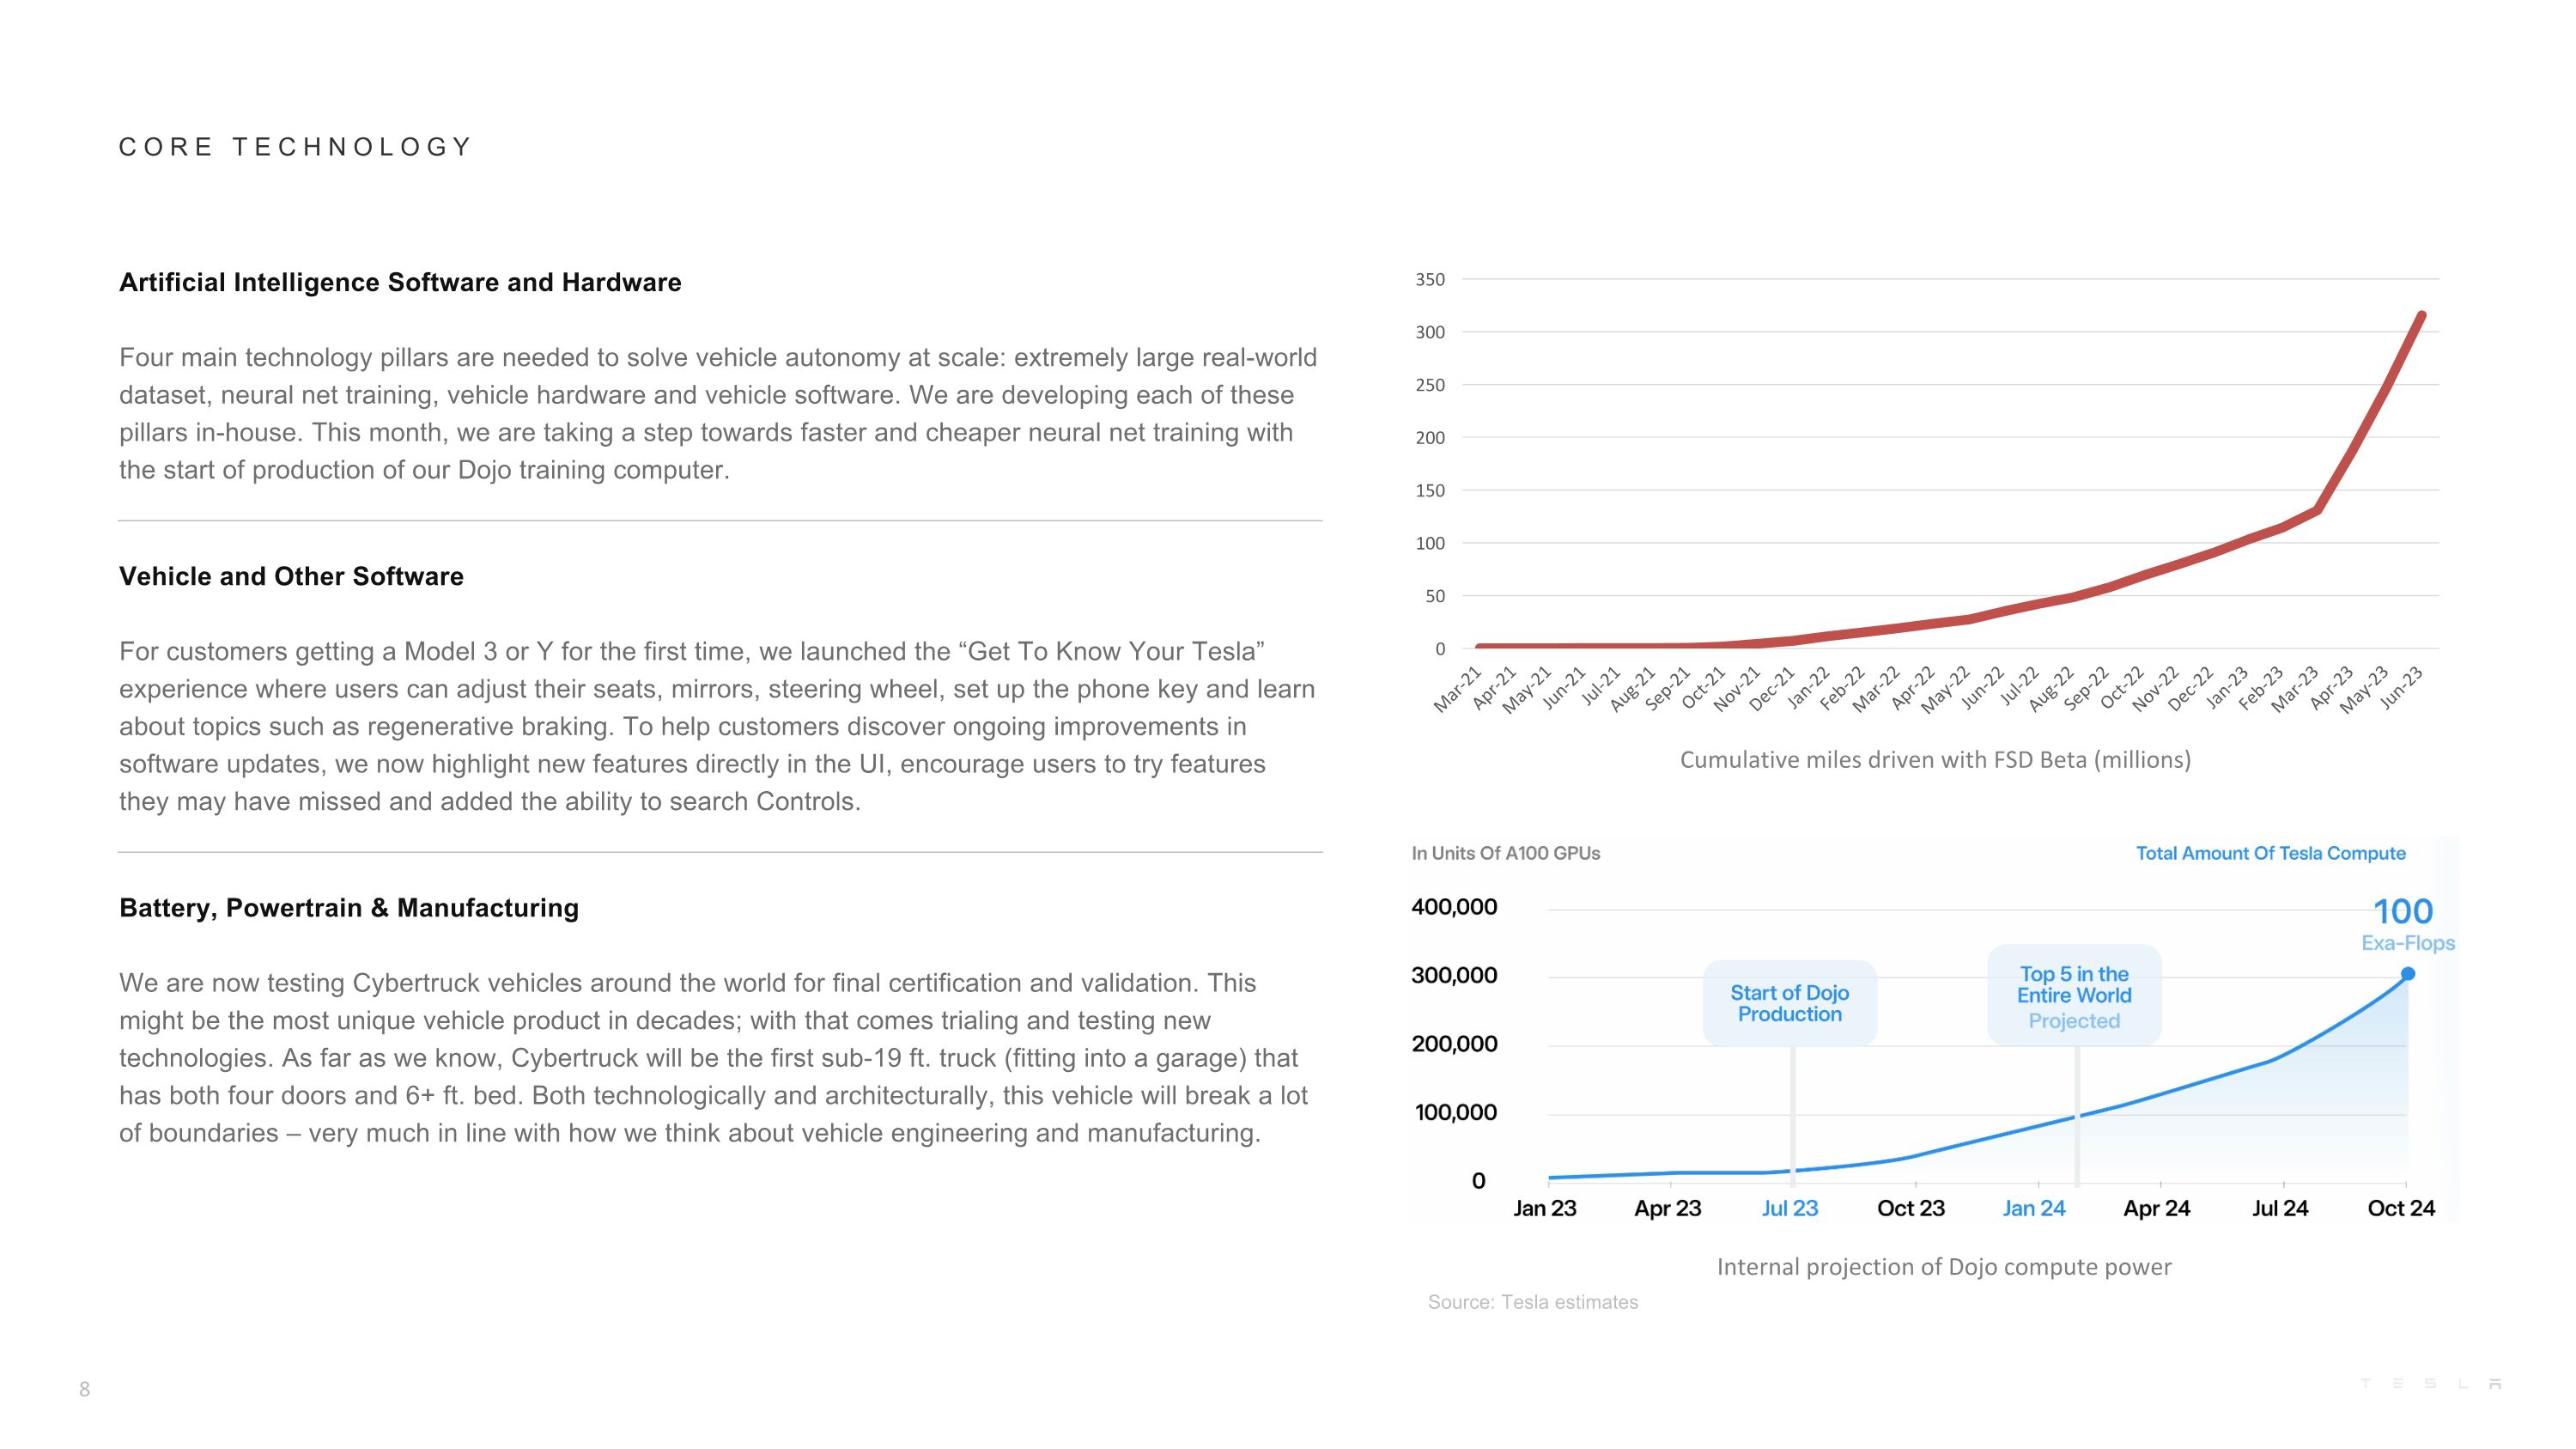Click the 'In Units Of A100 GPUs' label
This screenshot has height=1449, width=2576.
coord(1506,853)
